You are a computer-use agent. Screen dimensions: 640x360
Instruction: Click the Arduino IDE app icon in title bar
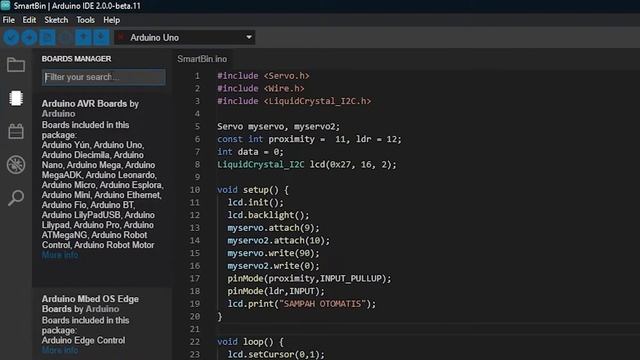click(5, 5)
